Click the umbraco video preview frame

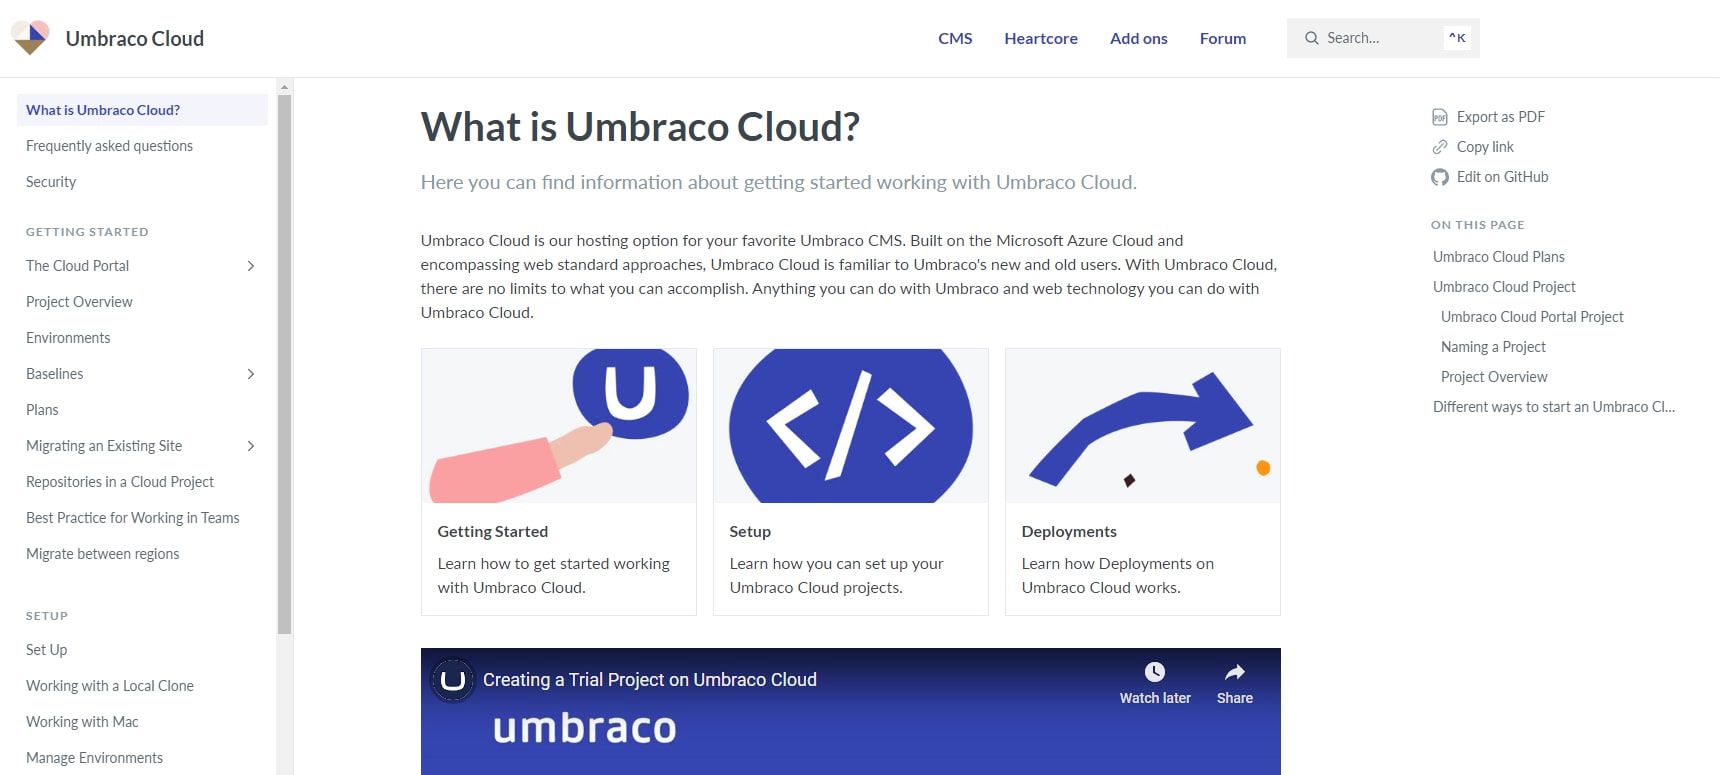[851, 712]
